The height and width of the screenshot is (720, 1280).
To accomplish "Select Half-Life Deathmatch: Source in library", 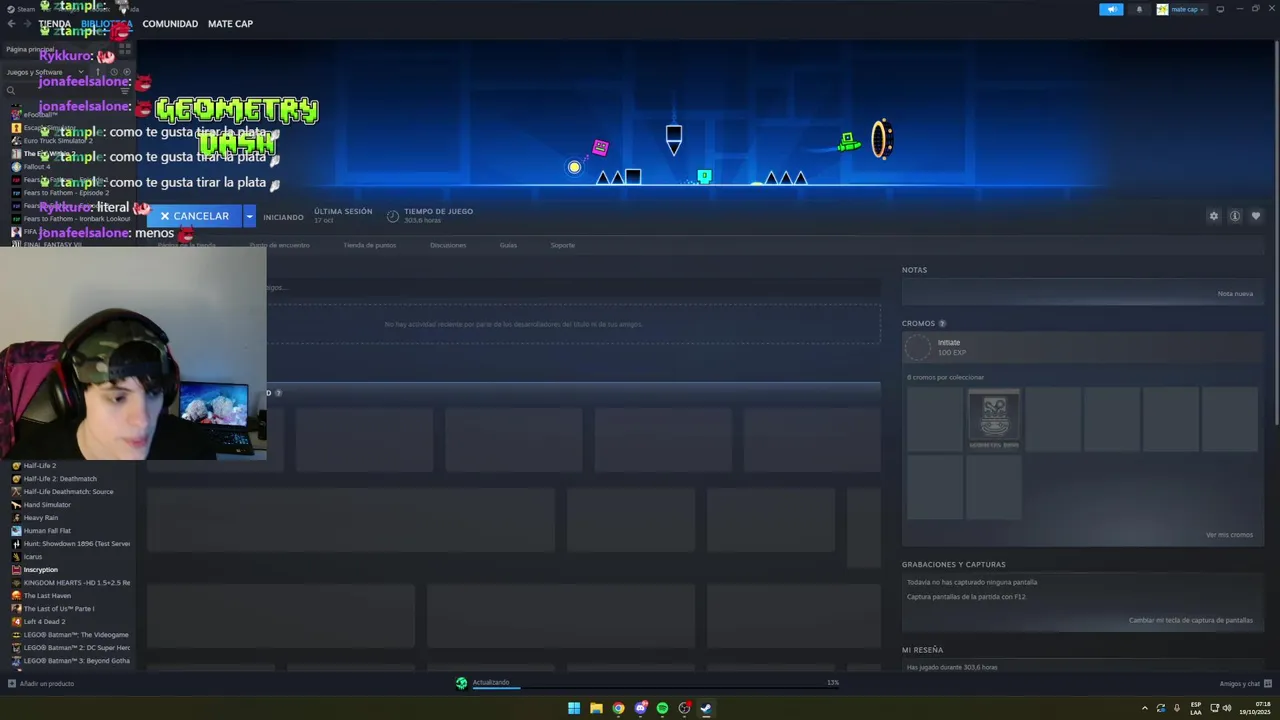I will (x=68, y=492).
